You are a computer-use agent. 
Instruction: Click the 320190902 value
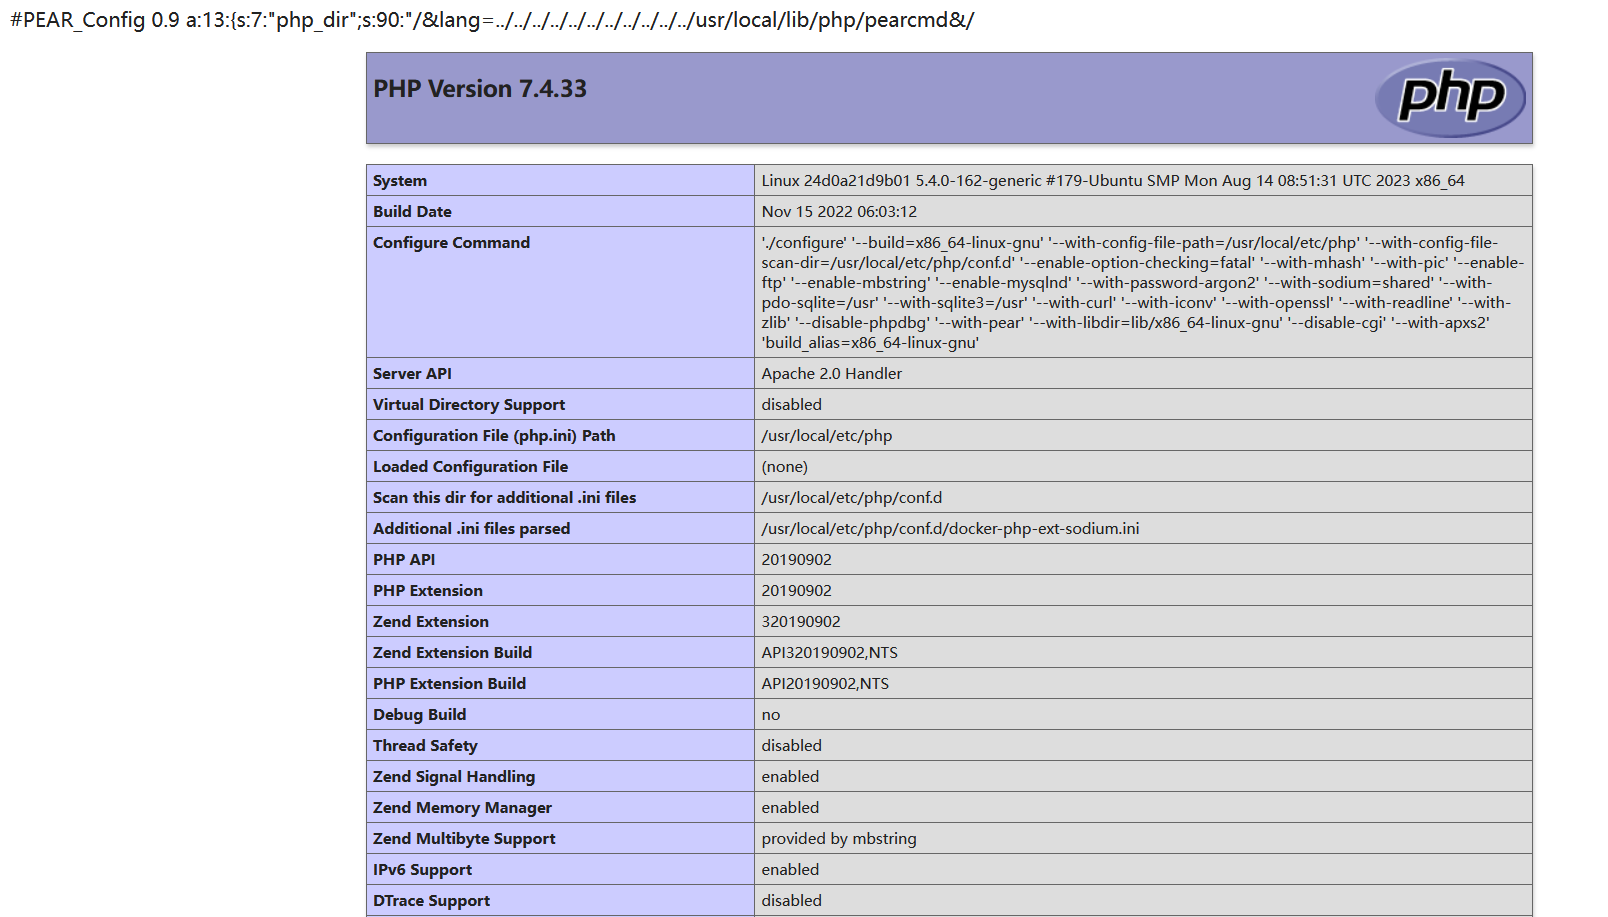pyautogui.click(x=800, y=622)
